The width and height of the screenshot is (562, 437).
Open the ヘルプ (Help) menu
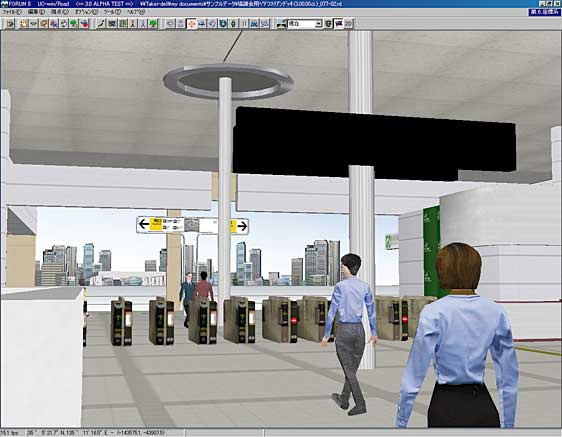[x=136, y=12]
